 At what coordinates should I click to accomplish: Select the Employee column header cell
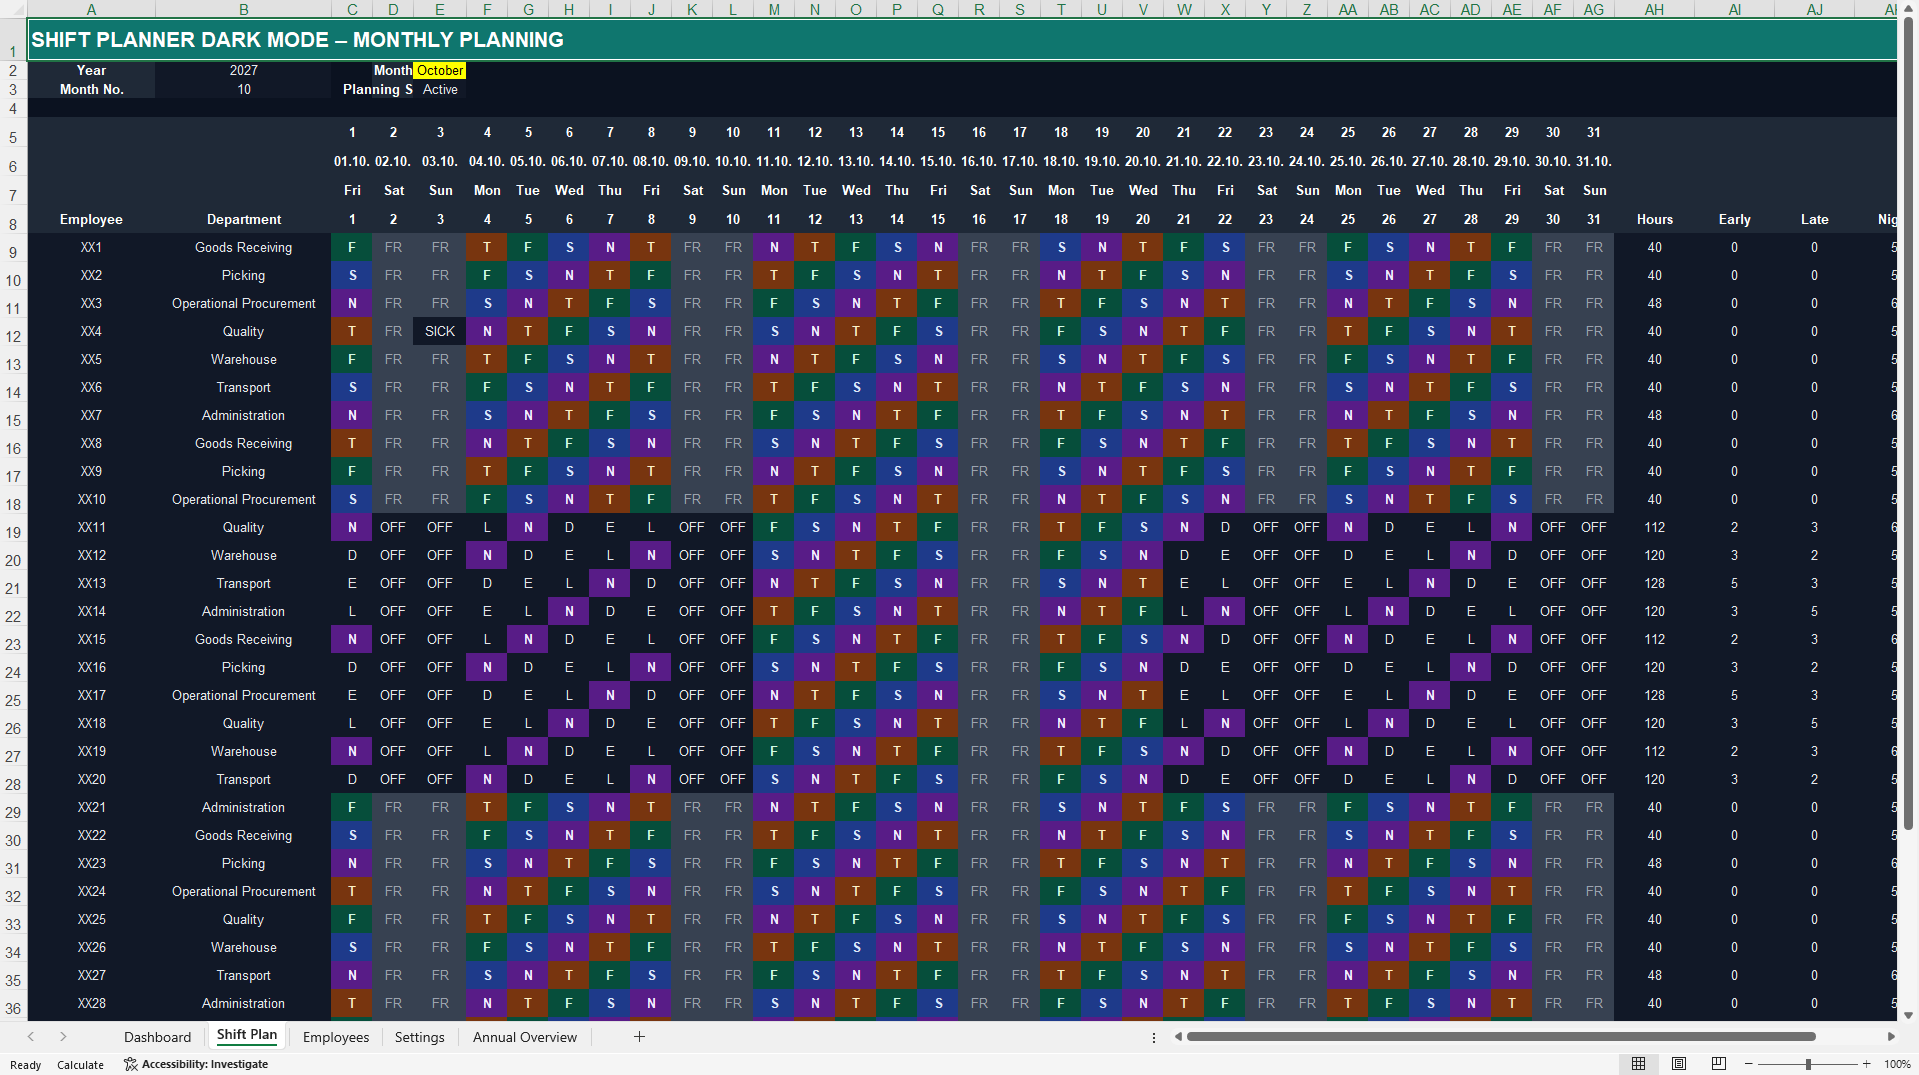point(91,219)
